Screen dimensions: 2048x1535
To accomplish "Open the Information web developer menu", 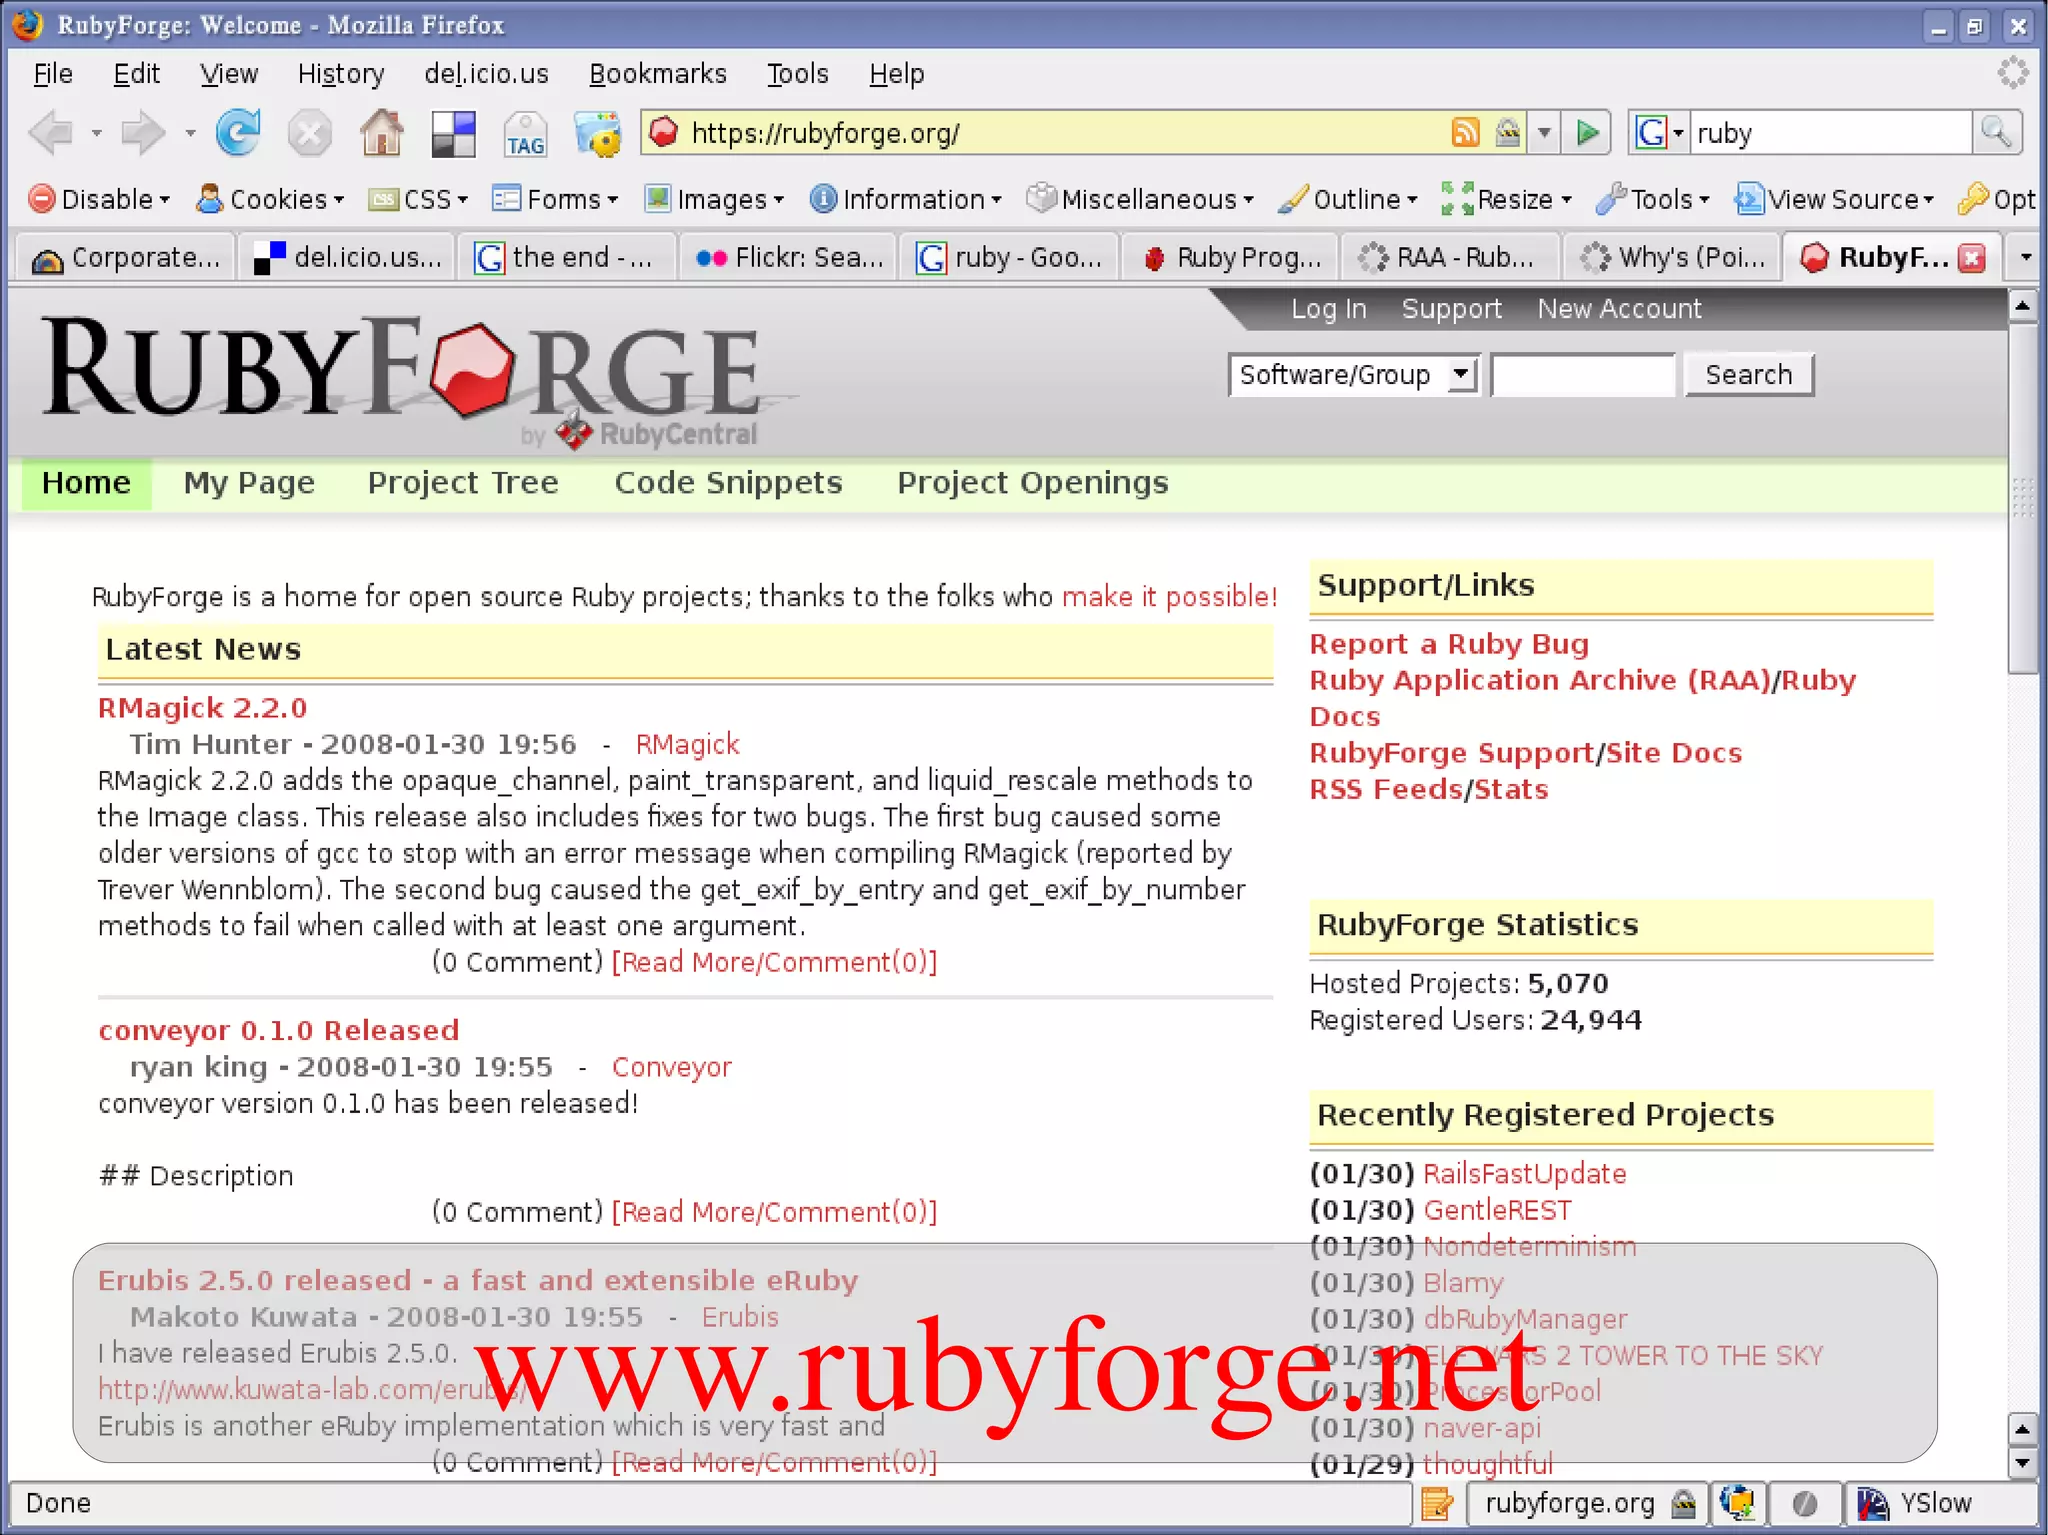I will point(905,199).
